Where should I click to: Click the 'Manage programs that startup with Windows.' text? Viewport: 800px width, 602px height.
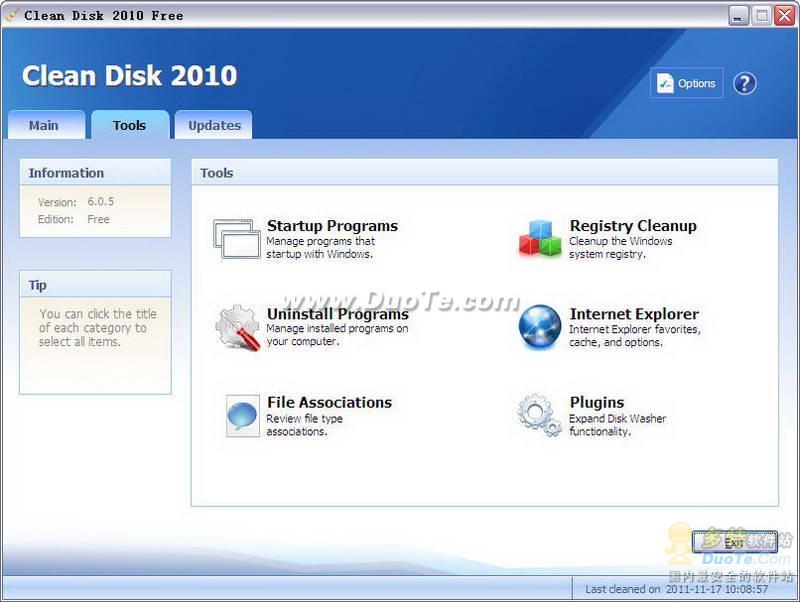[320, 247]
